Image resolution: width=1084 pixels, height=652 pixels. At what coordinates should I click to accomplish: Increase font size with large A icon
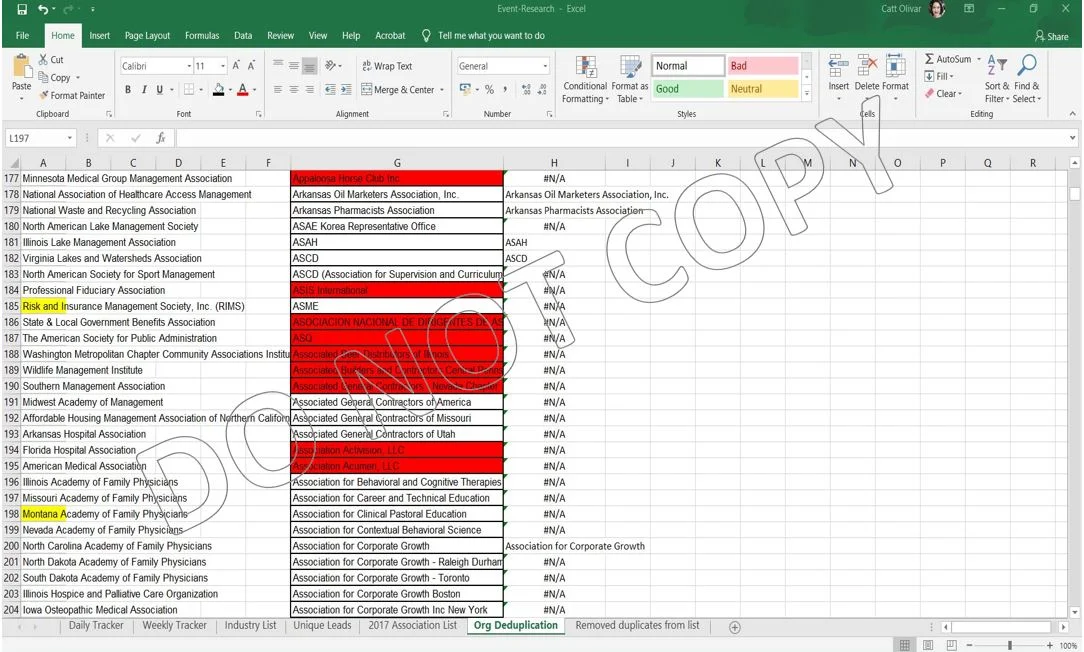pyautogui.click(x=236, y=66)
